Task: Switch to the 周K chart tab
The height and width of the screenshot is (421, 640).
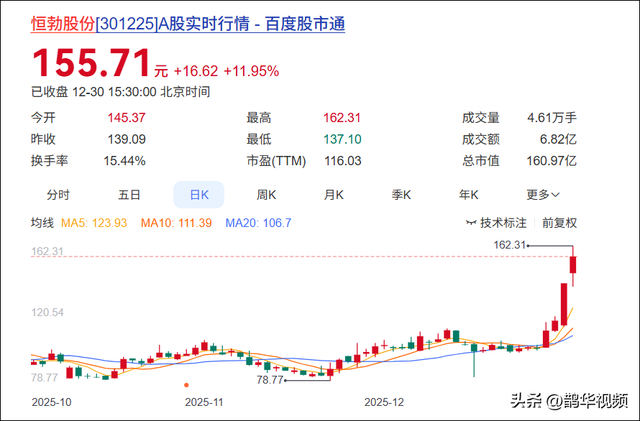Action: [266, 195]
